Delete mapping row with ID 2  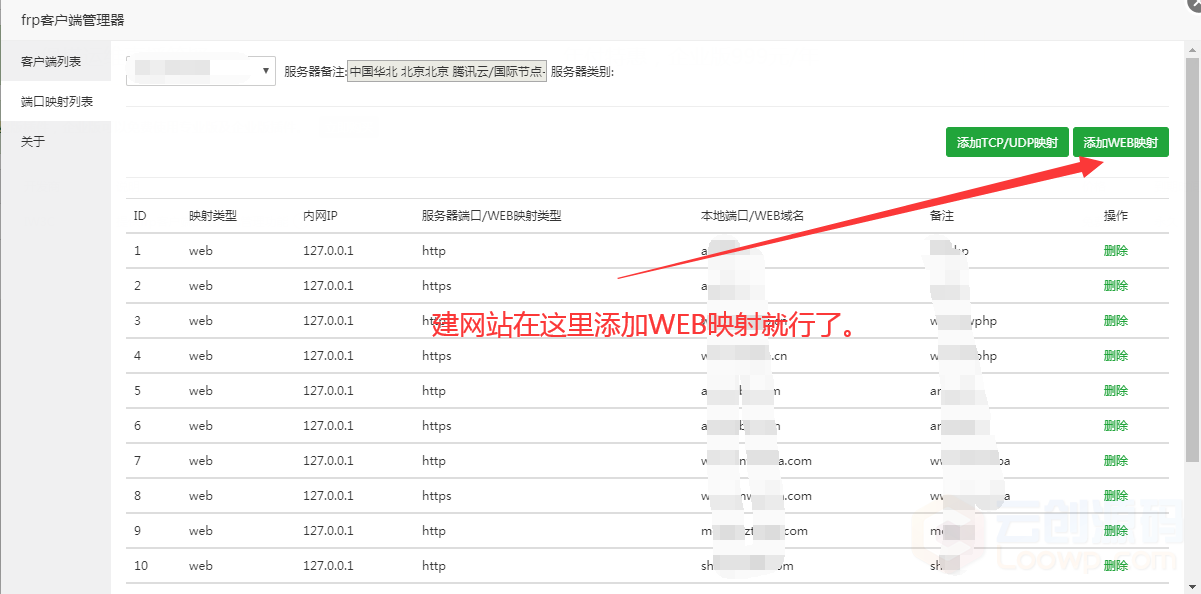pos(1115,286)
